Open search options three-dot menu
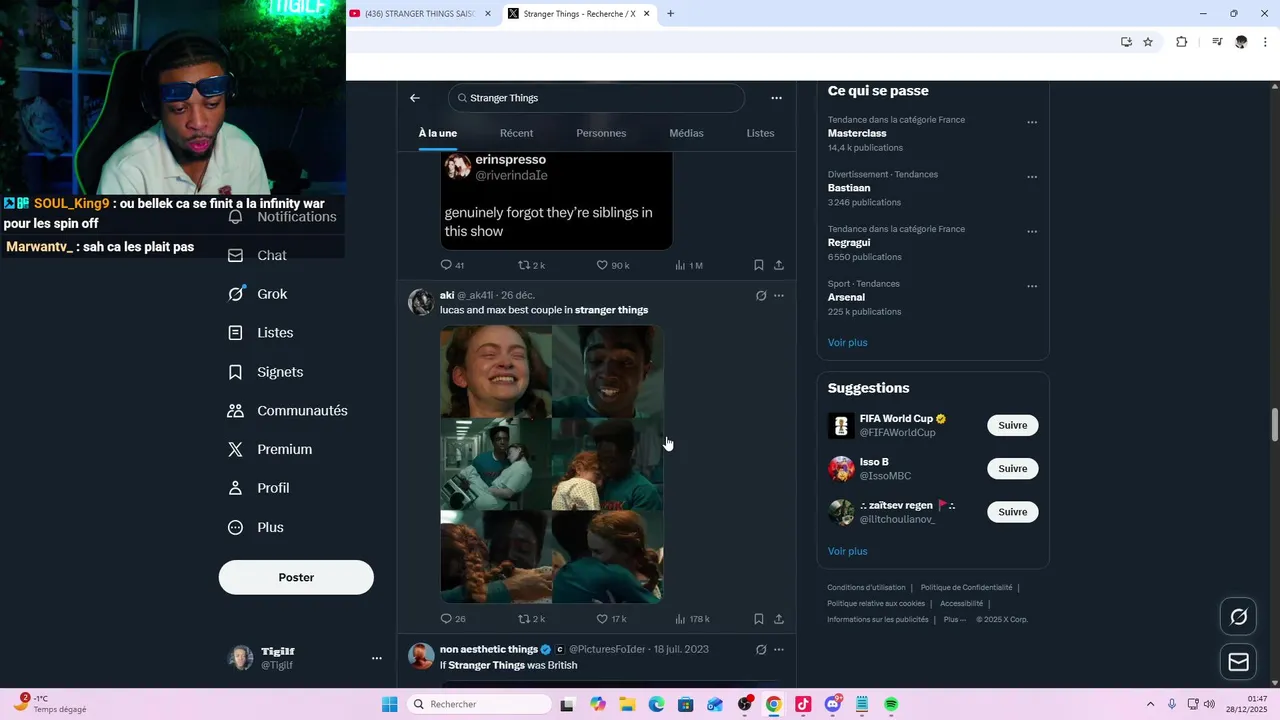This screenshot has height=720, width=1280. (x=776, y=98)
